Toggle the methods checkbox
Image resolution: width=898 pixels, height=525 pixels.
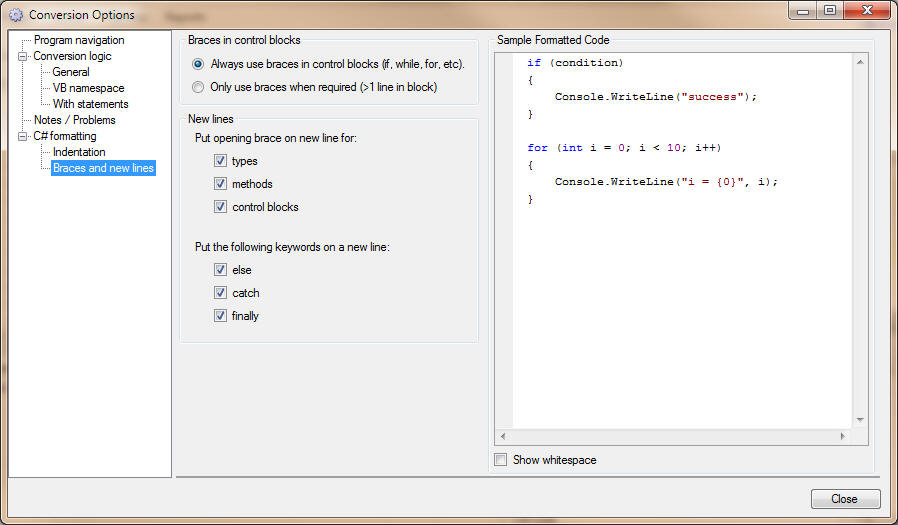220,184
